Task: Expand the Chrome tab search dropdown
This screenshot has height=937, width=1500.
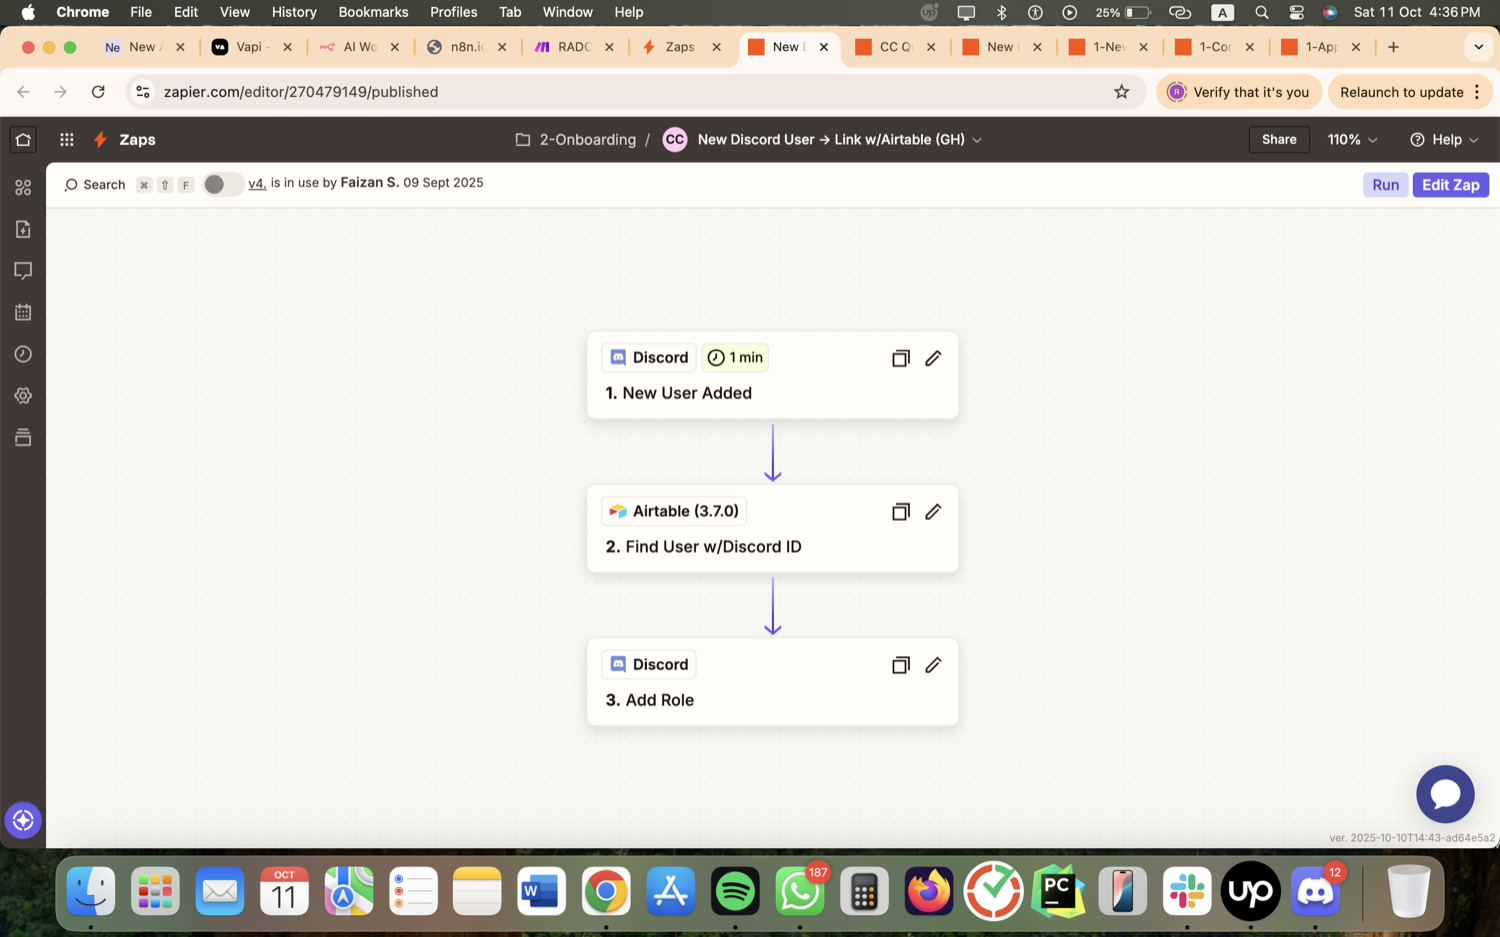Action: [x=1478, y=47]
